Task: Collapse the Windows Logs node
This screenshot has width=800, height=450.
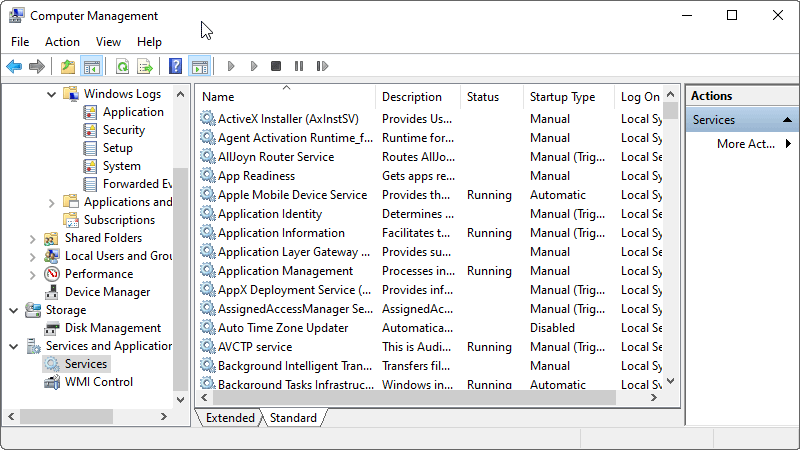Action: [x=51, y=94]
